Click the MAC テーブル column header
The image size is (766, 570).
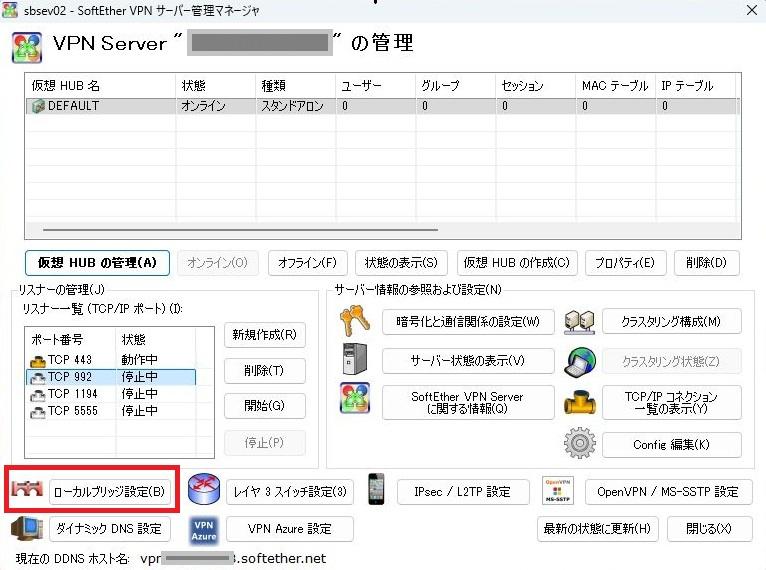pos(616,86)
